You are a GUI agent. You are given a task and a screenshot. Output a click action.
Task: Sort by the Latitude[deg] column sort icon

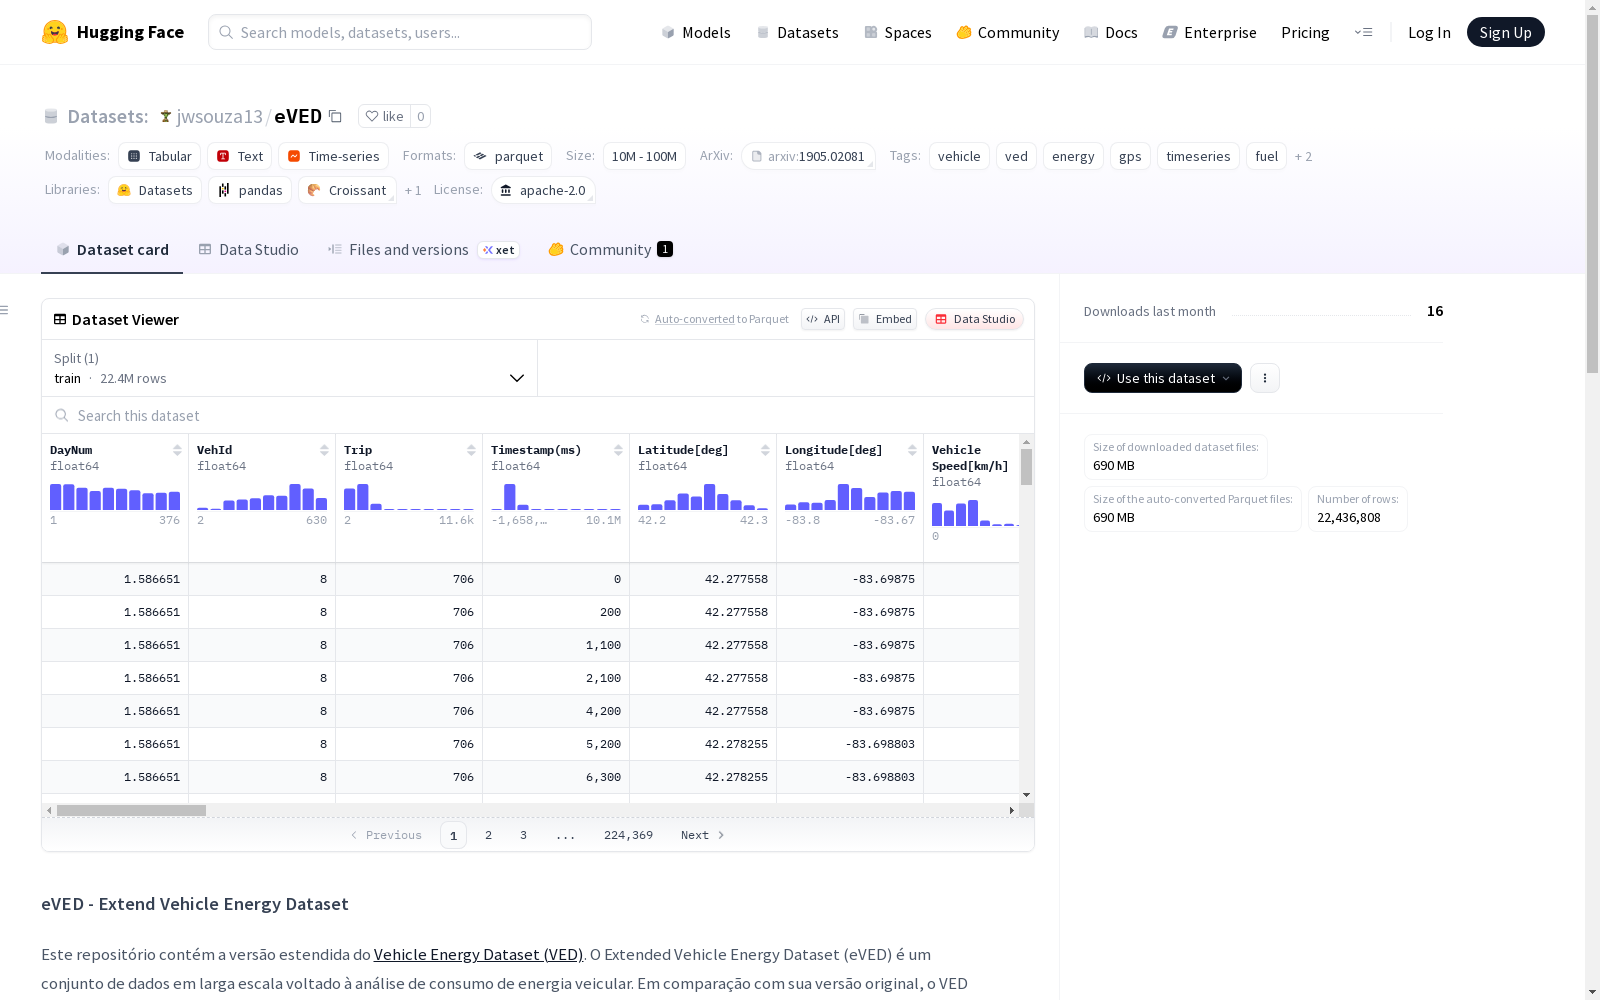click(x=765, y=450)
